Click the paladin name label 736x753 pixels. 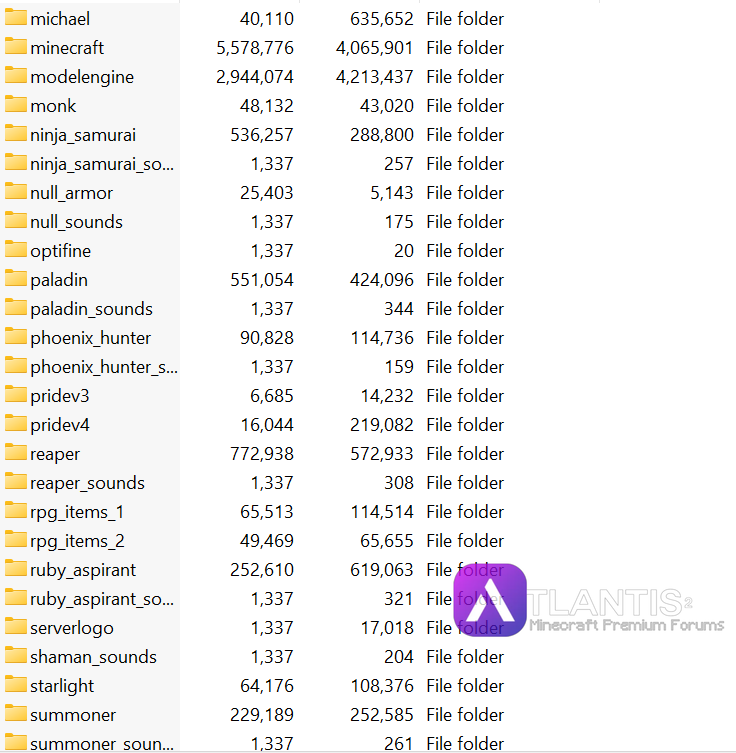click(x=59, y=280)
